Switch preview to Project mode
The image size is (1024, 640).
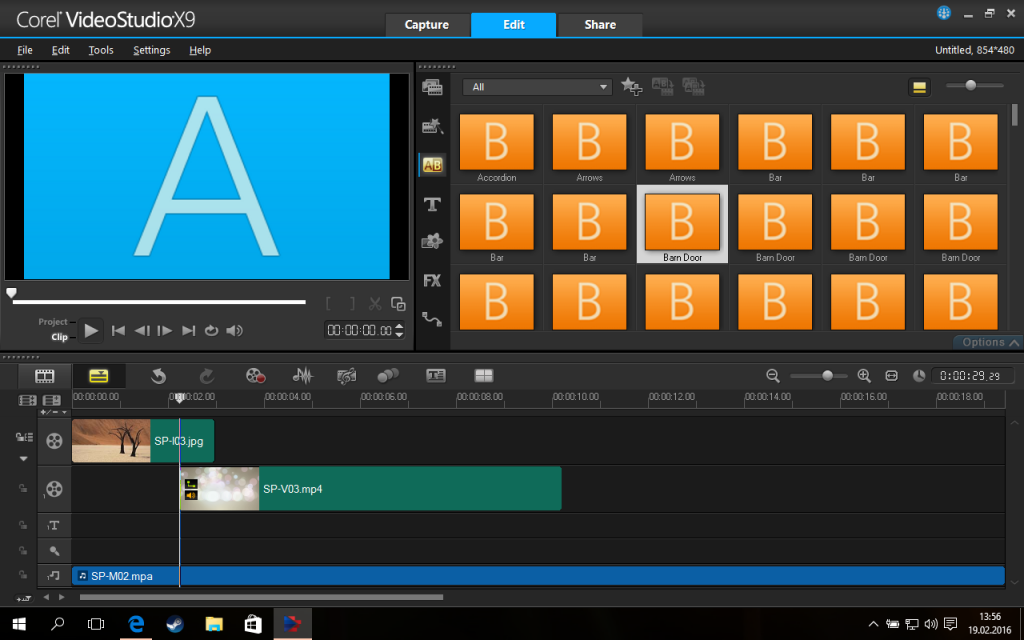pos(53,322)
